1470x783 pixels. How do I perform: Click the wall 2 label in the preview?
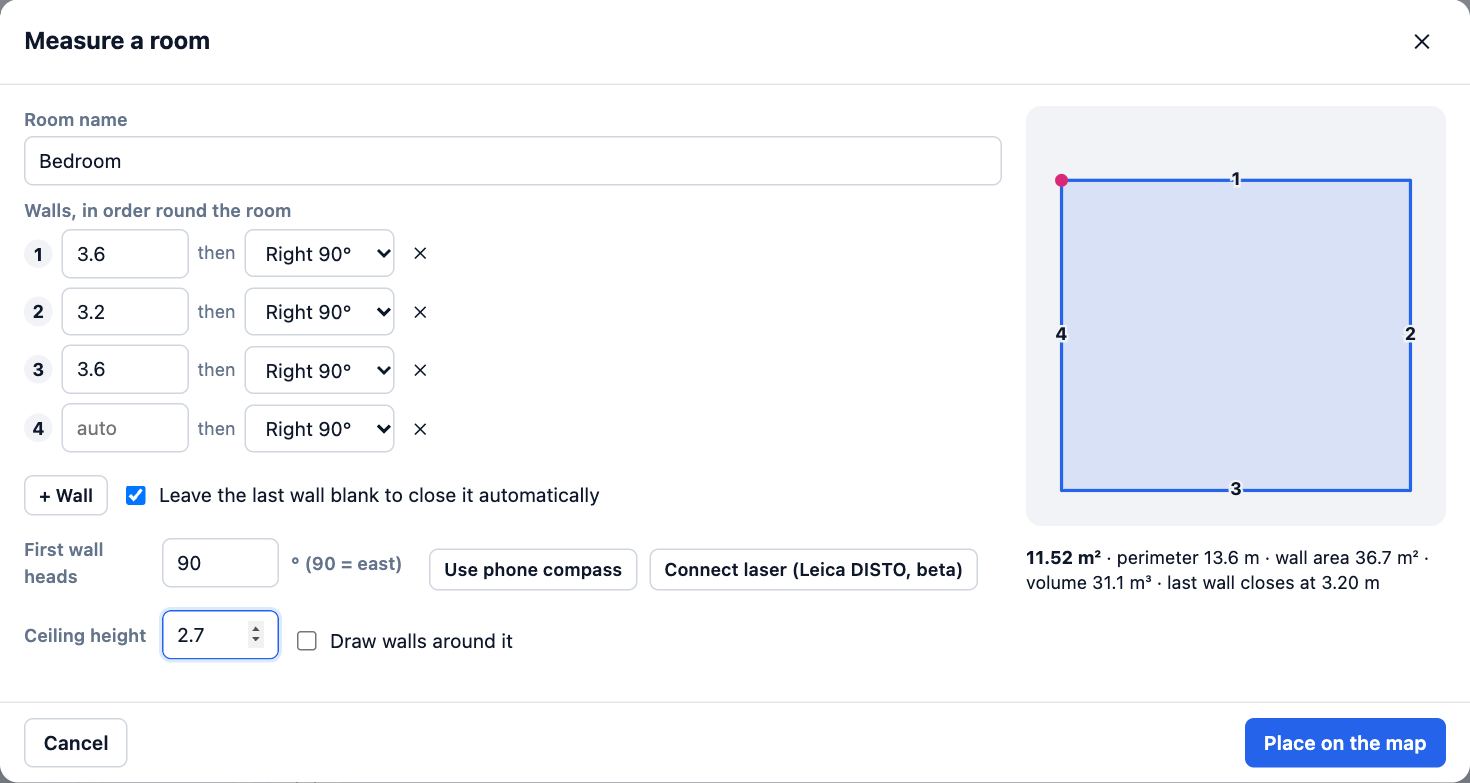[x=1410, y=334]
